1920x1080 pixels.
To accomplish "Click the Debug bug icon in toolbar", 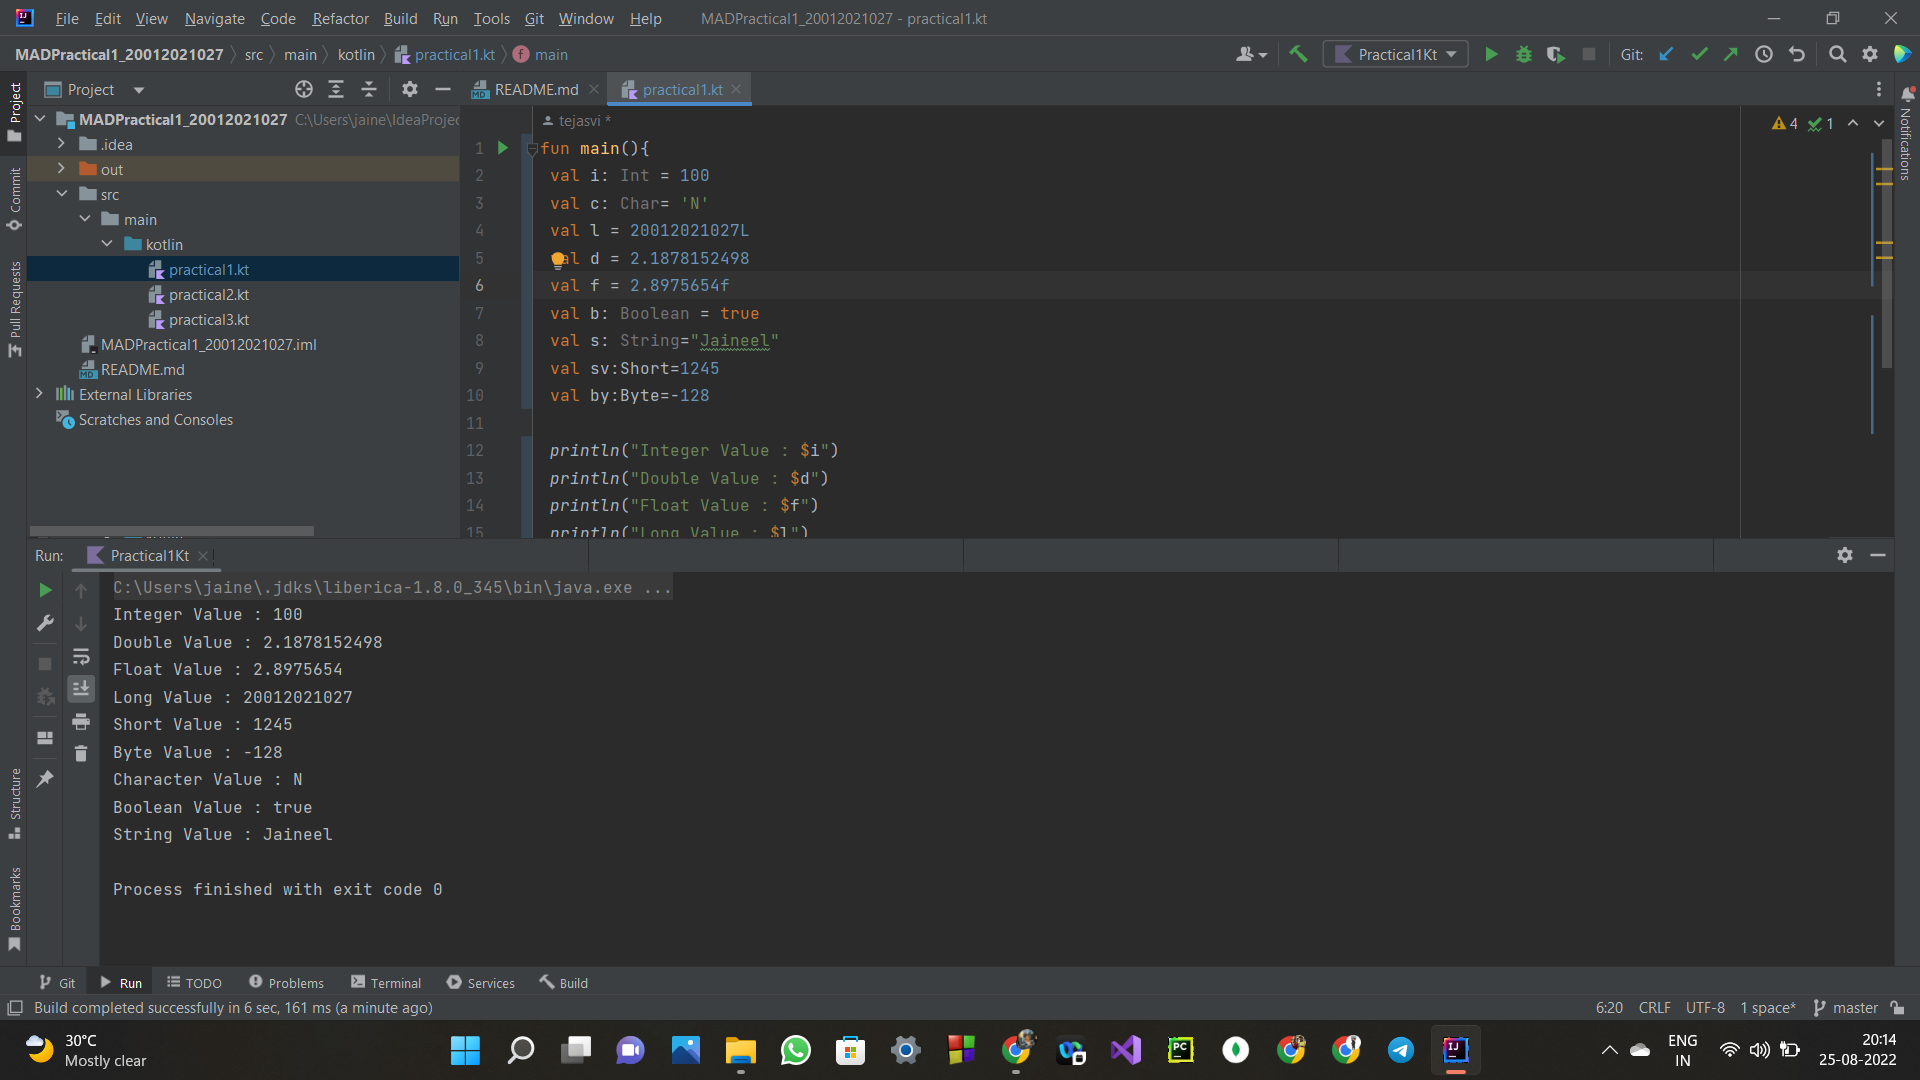I will click(1524, 54).
